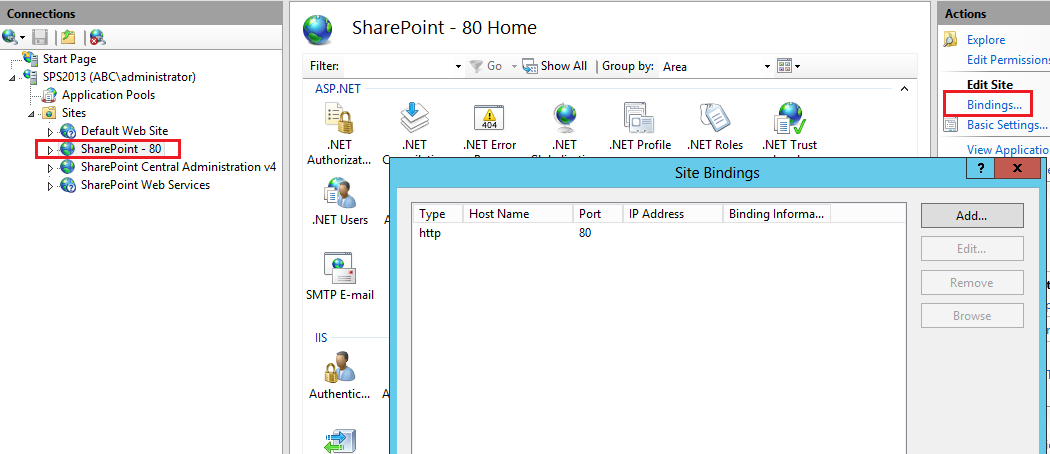Click the Port column header
The height and width of the screenshot is (454, 1050).
(598, 214)
